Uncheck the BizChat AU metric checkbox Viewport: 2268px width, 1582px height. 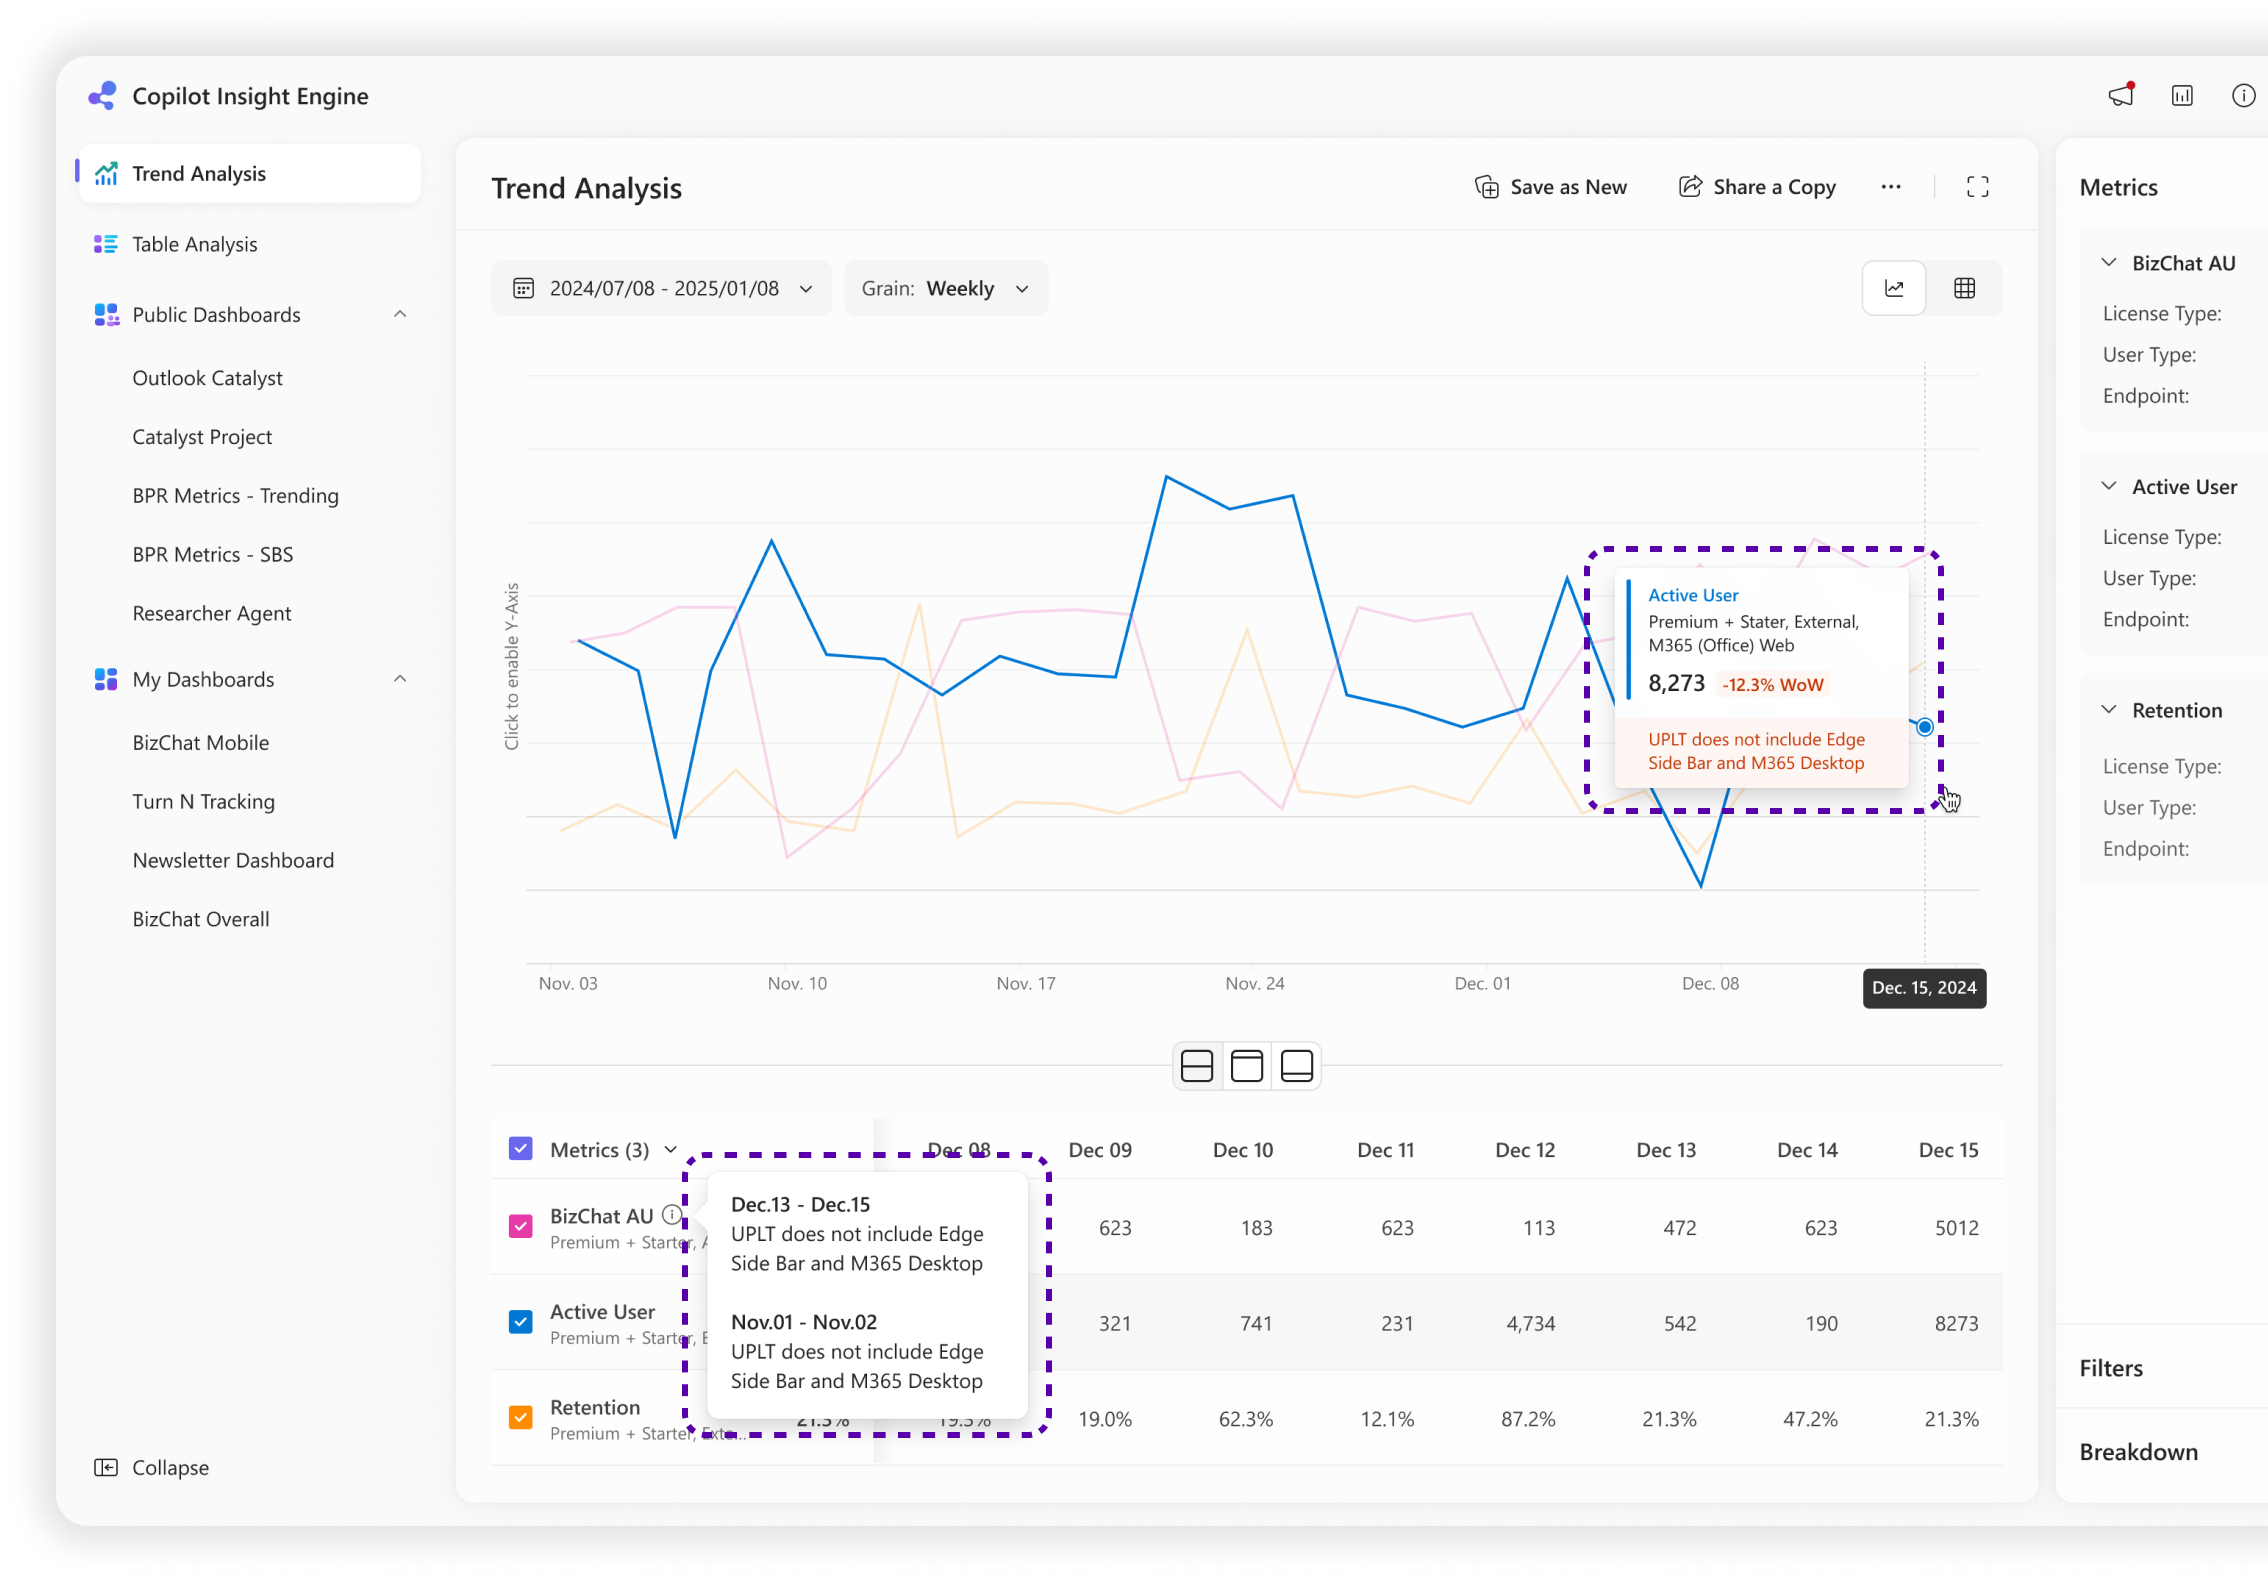[521, 1226]
